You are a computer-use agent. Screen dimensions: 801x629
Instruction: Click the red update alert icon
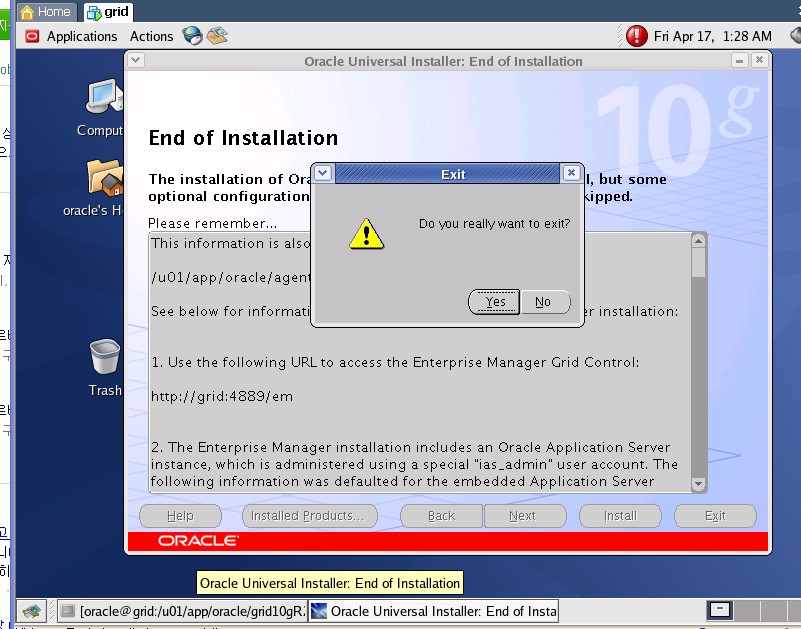tap(636, 36)
